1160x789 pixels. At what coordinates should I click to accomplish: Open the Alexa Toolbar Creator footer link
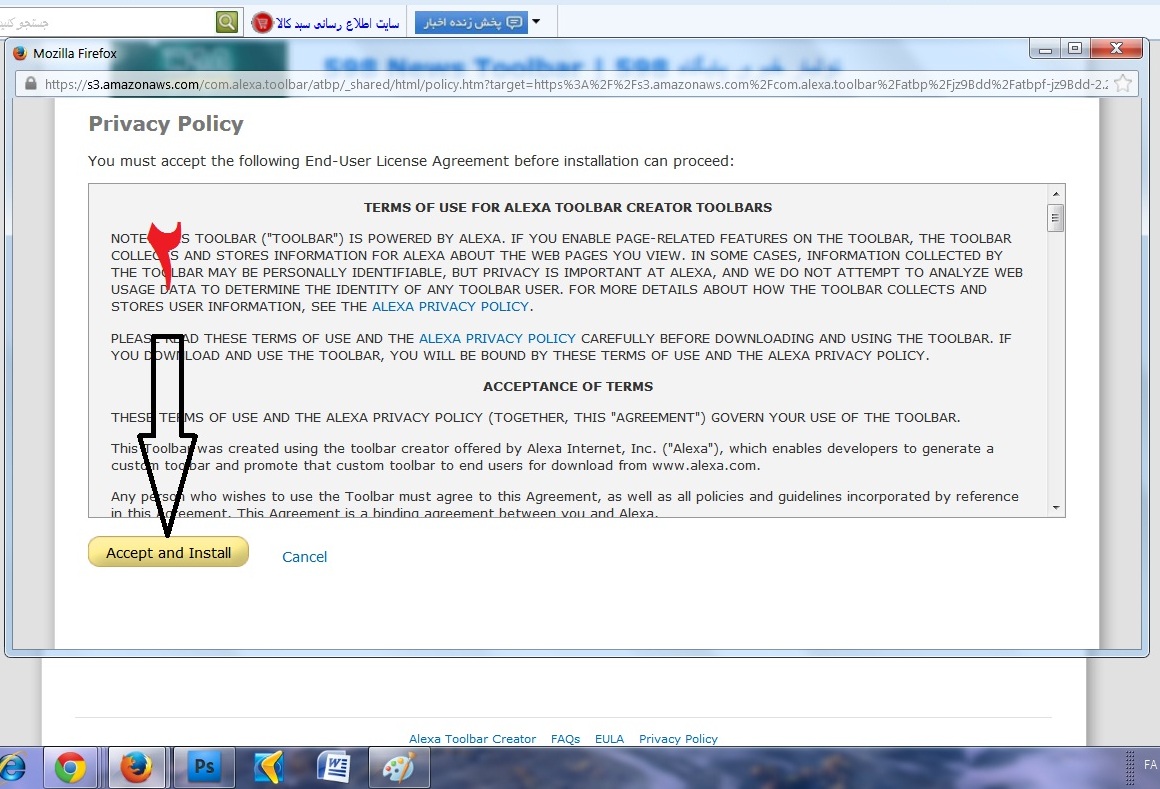click(x=472, y=739)
